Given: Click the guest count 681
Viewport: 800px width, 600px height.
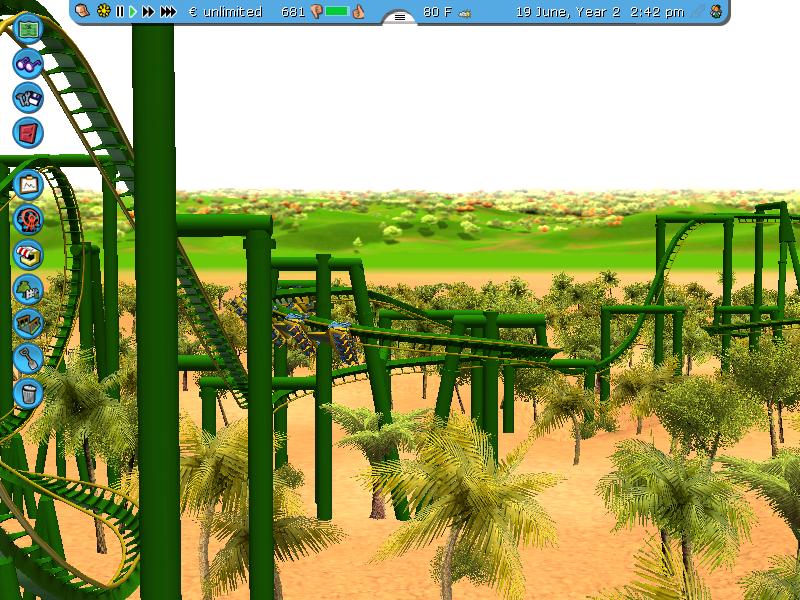Looking at the screenshot, I should (x=293, y=12).
